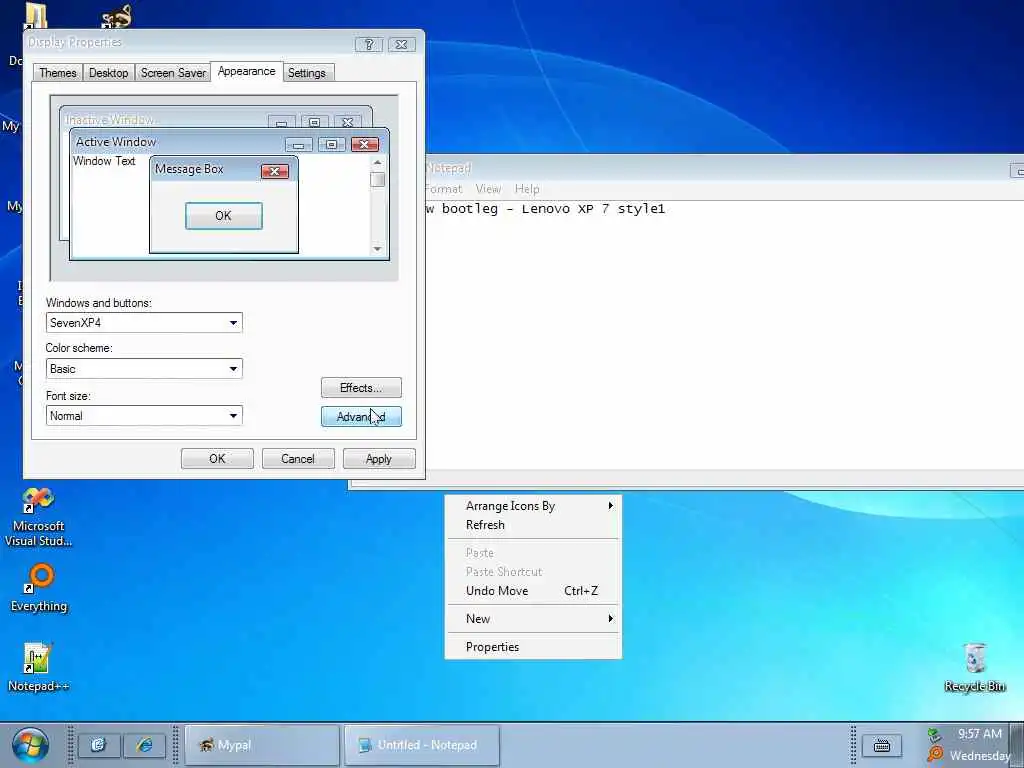This screenshot has height=768, width=1024.
Task: Select the Recycle Bin icon
Action: coord(974,667)
